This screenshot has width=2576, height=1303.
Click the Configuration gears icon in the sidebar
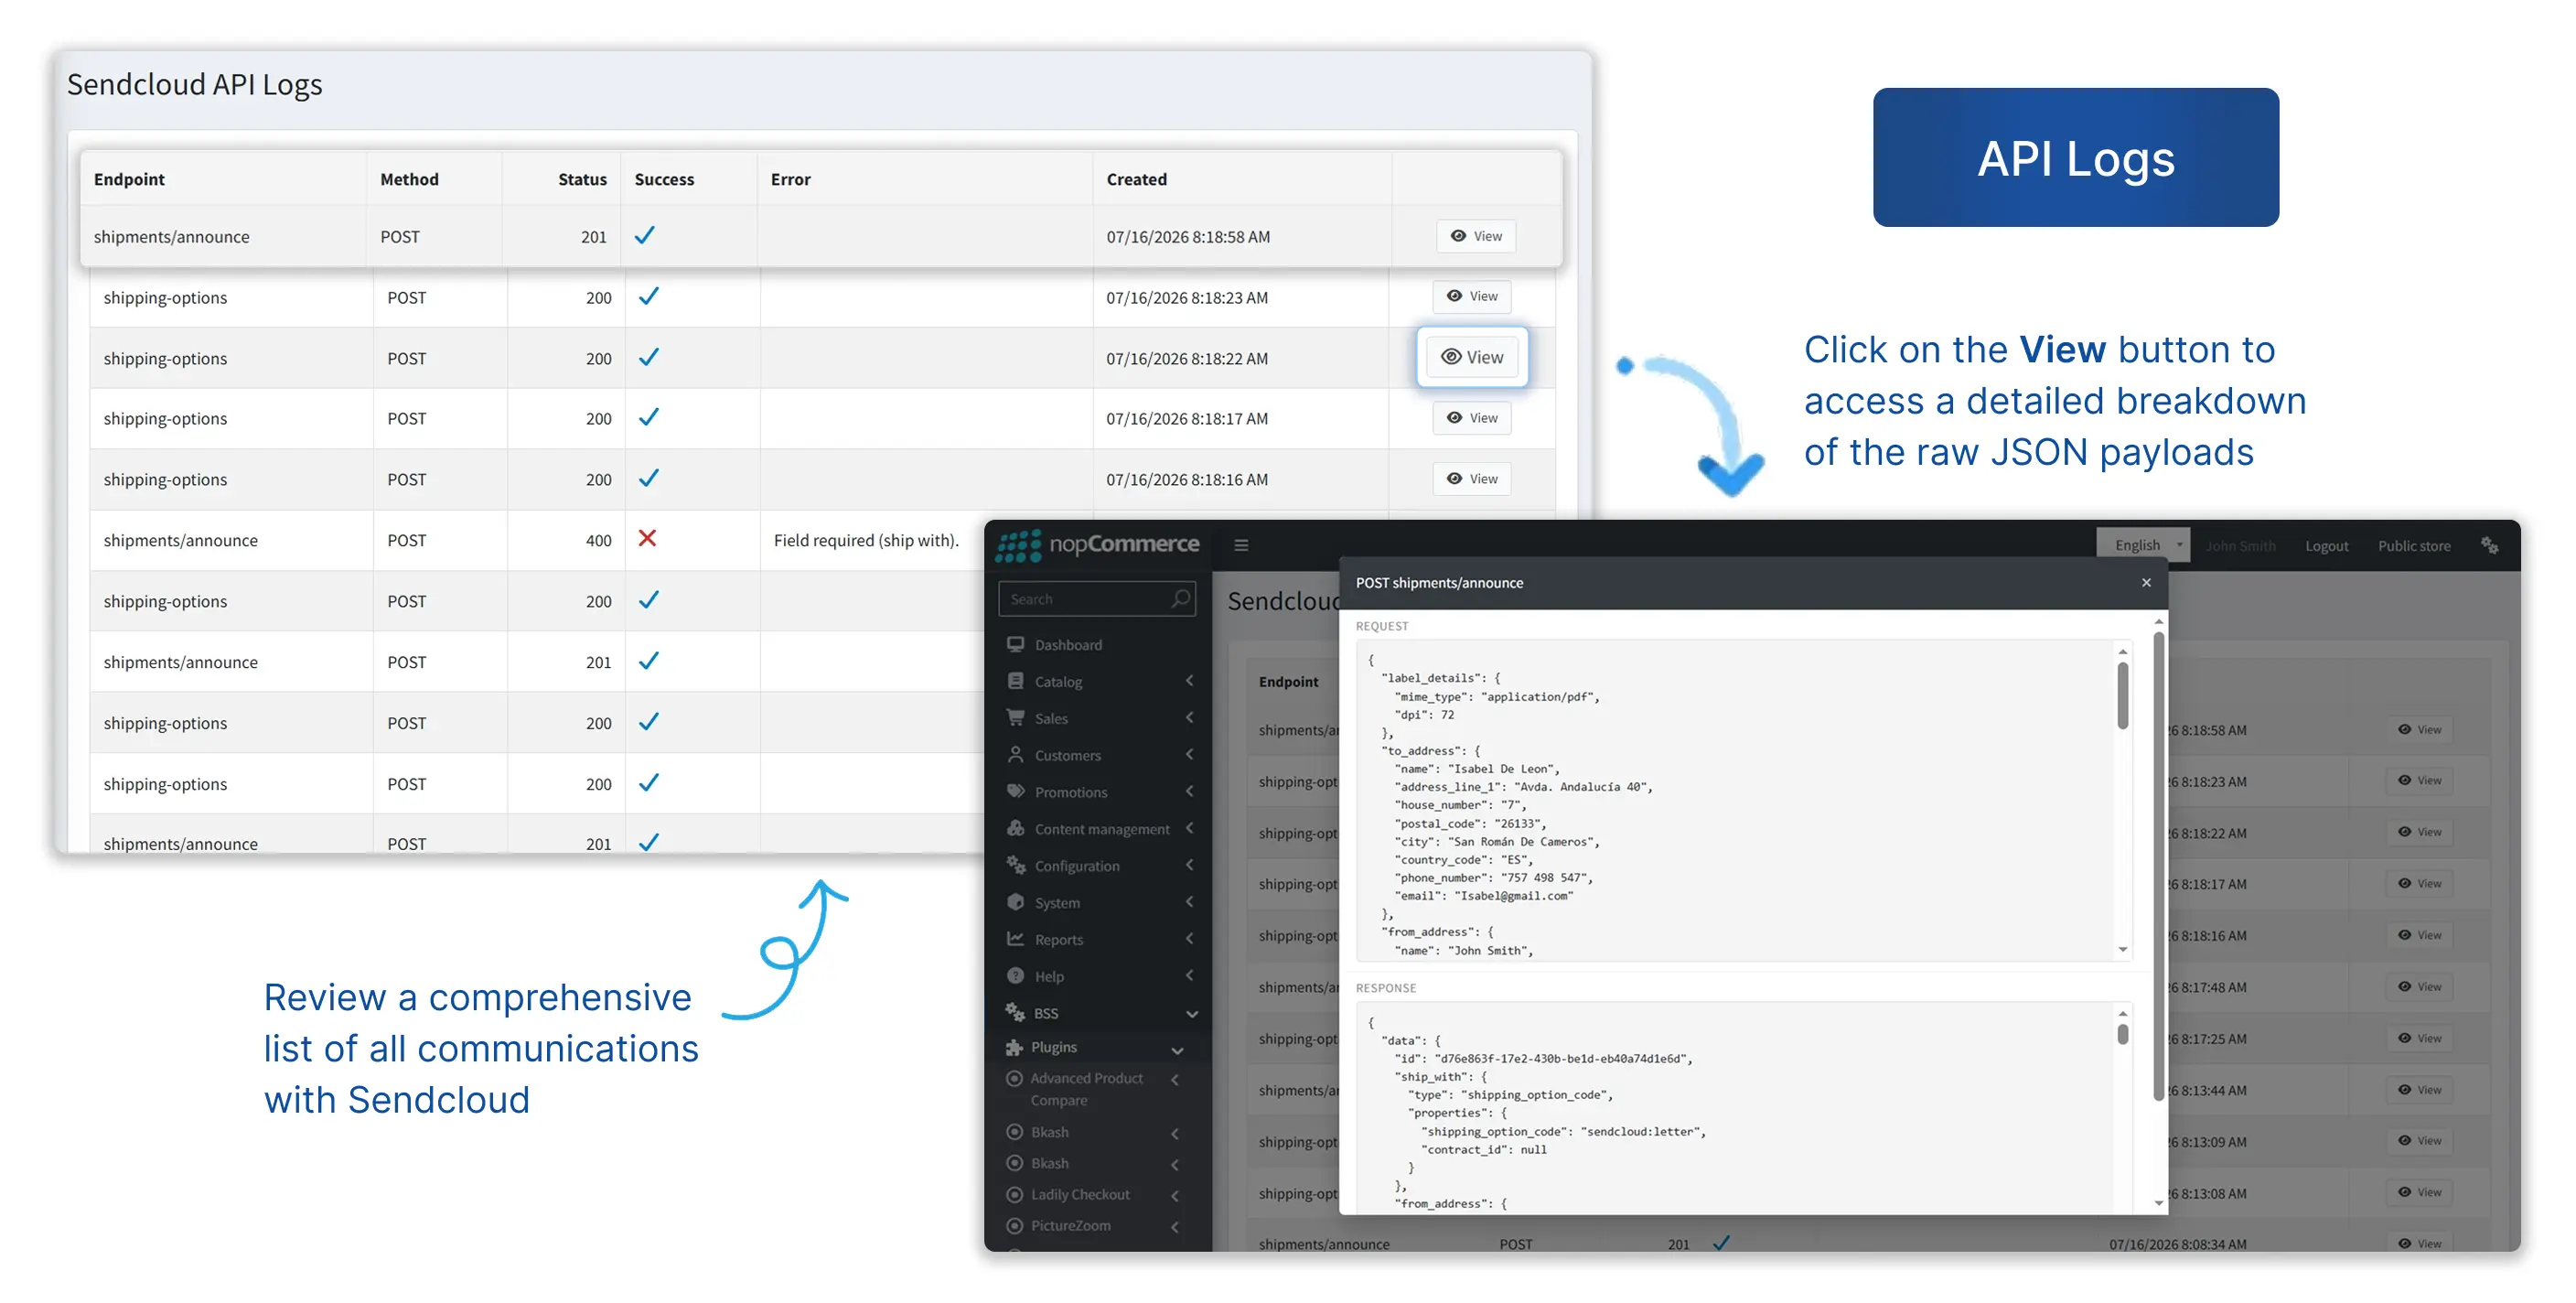pyautogui.click(x=1015, y=865)
